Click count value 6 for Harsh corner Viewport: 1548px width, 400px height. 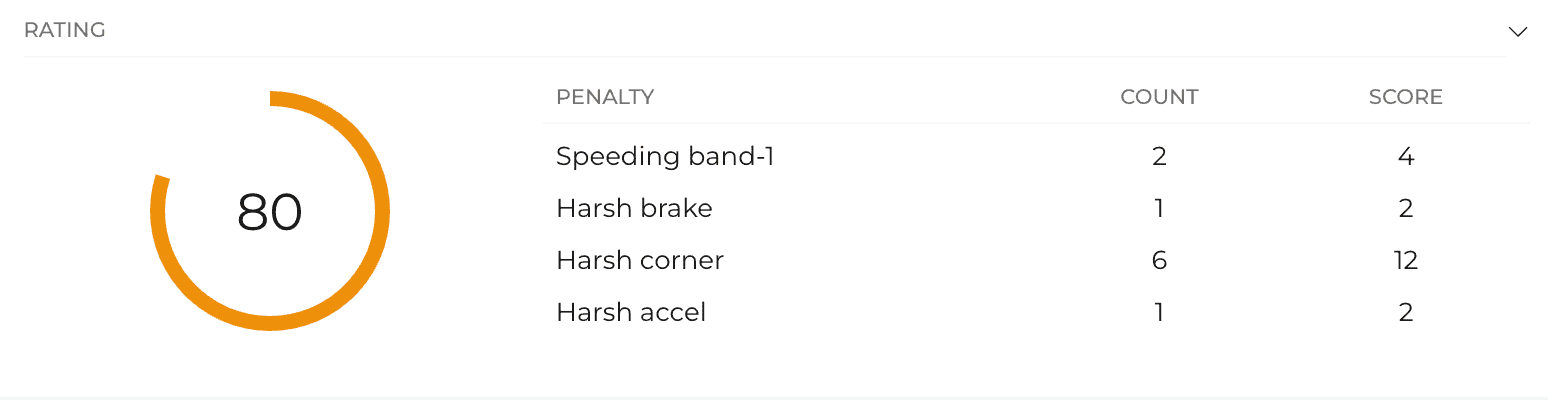pyautogui.click(x=1159, y=260)
